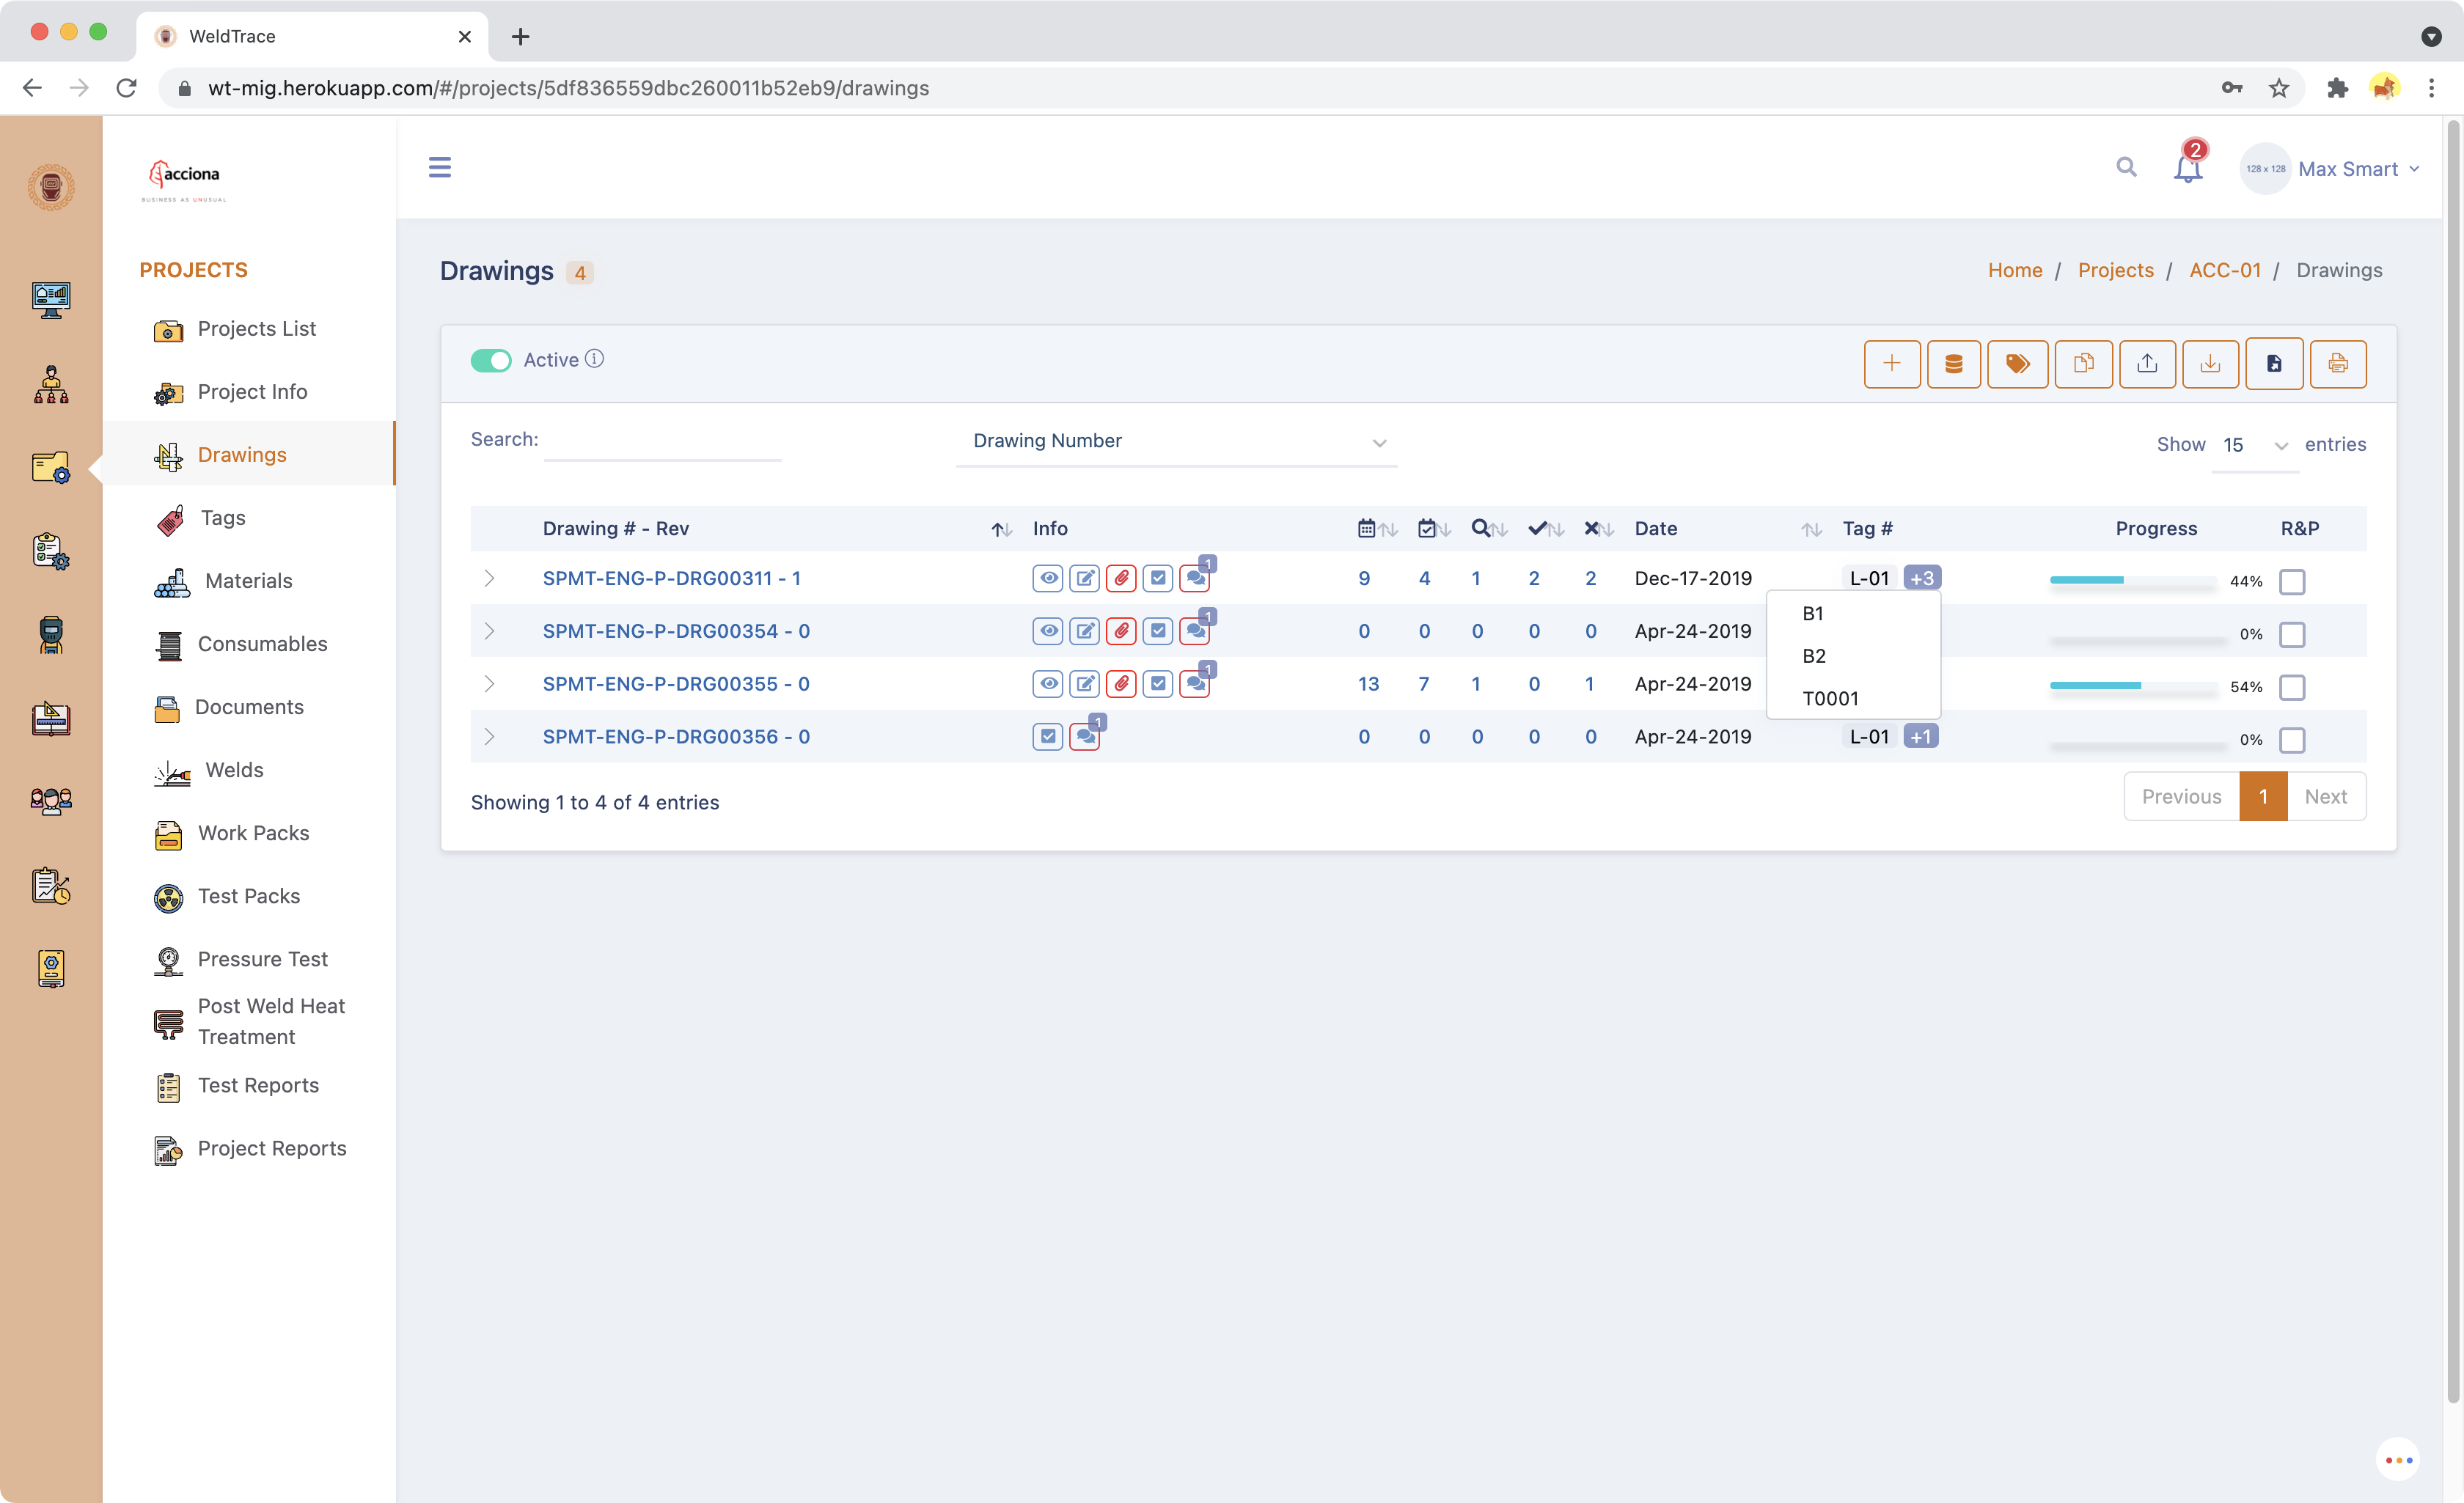Screen dimensions: 2464x1503
Task: Click check-square icon for SPMT-ENG-P-DRG00311
Action: coord(1158,578)
